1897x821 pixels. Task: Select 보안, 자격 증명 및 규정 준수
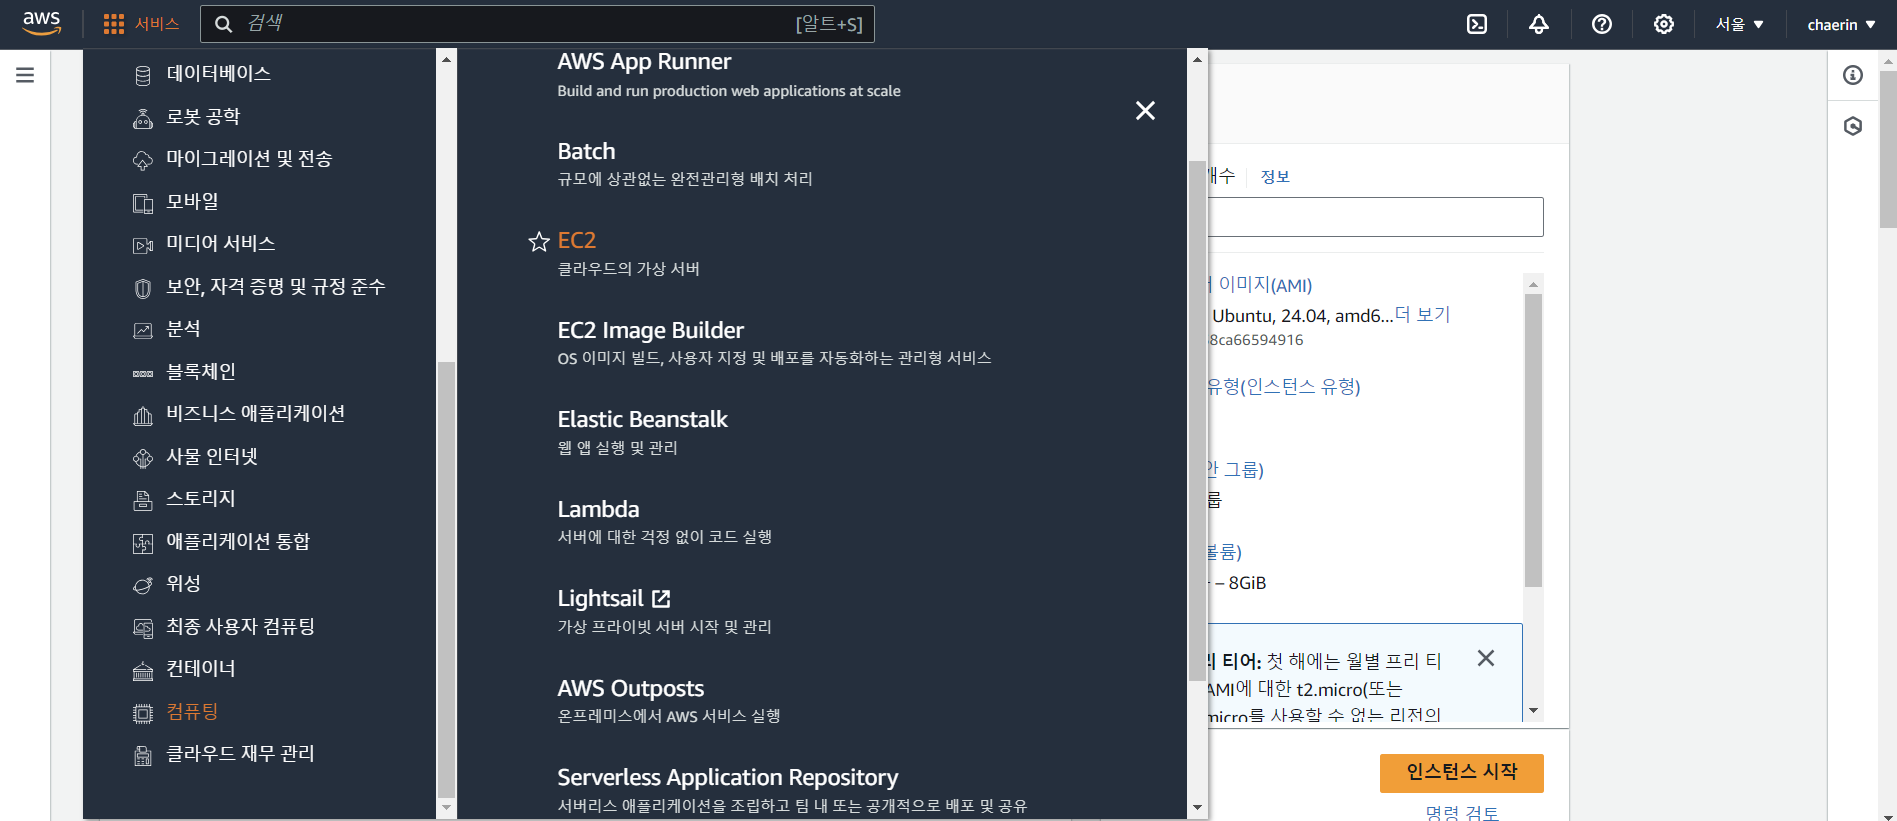tap(275, 287)
